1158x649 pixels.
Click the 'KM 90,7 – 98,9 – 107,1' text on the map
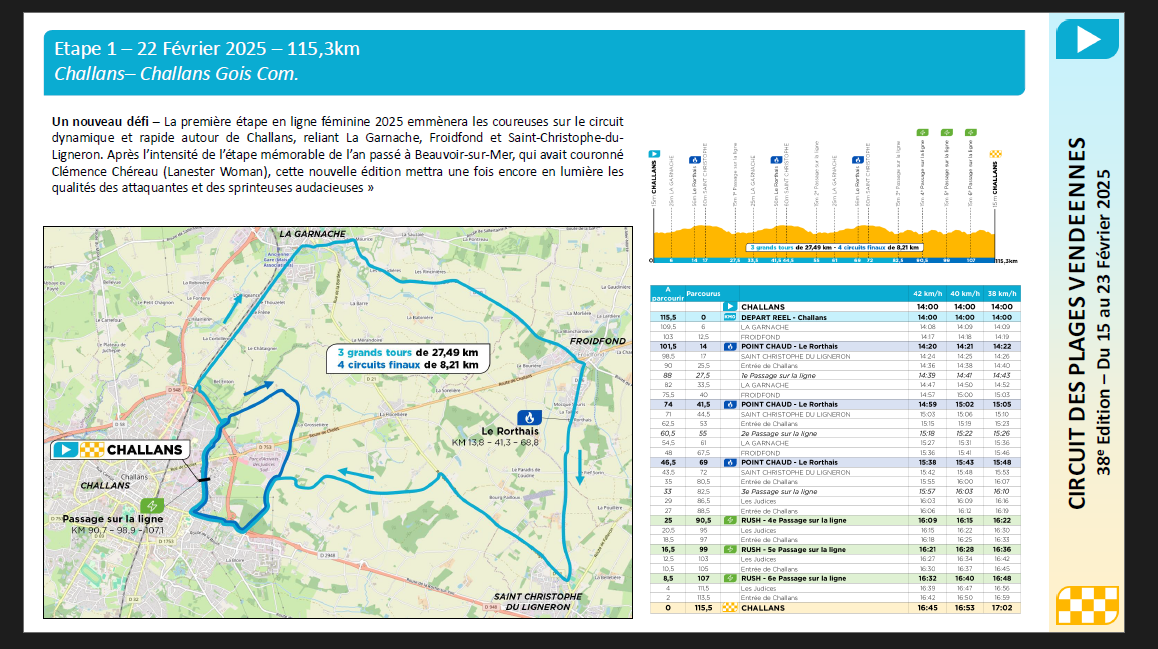(x=117, y=530)
